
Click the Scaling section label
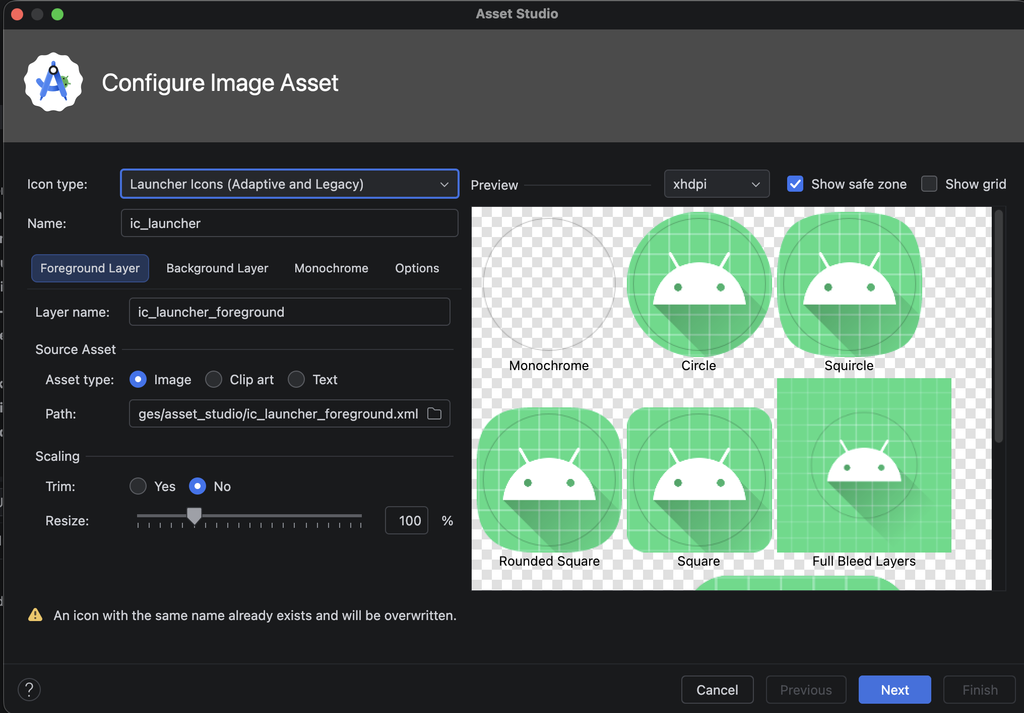click(x=57, y=456)
